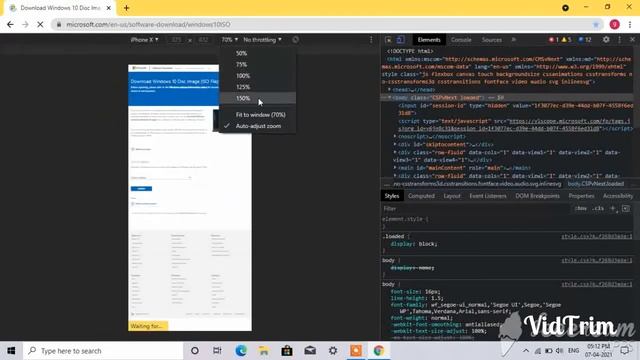Open a new Chrome tab
The image size is (640, 360).
click(126, 8)
